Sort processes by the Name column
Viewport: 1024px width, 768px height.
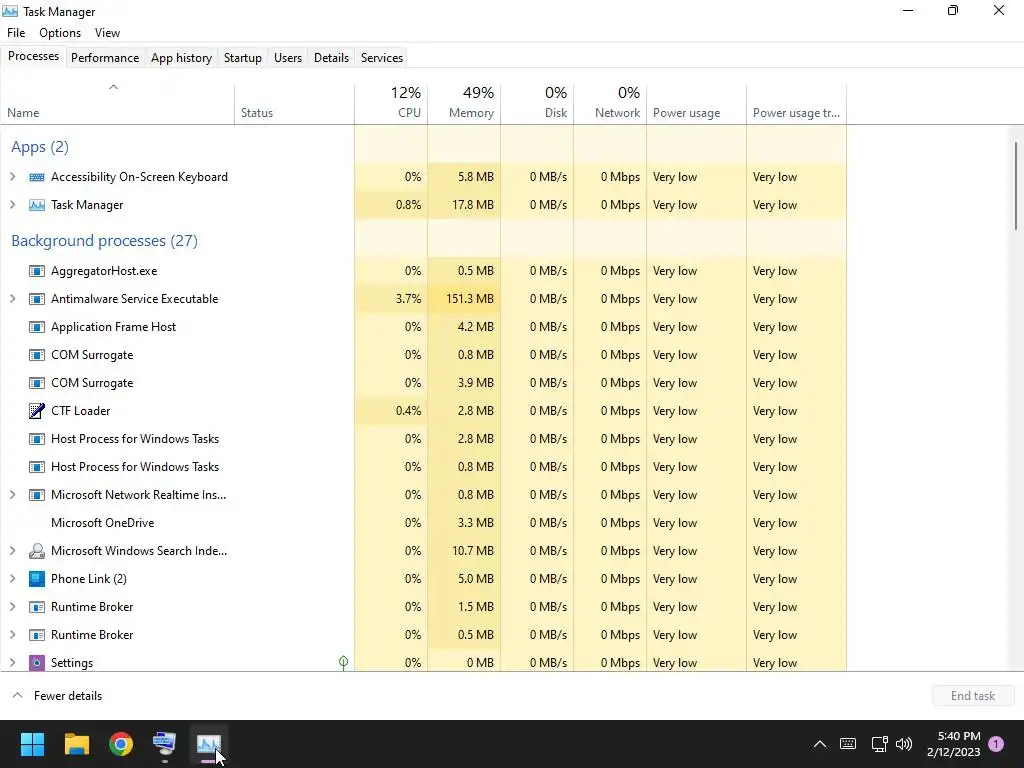click(118, 104)
